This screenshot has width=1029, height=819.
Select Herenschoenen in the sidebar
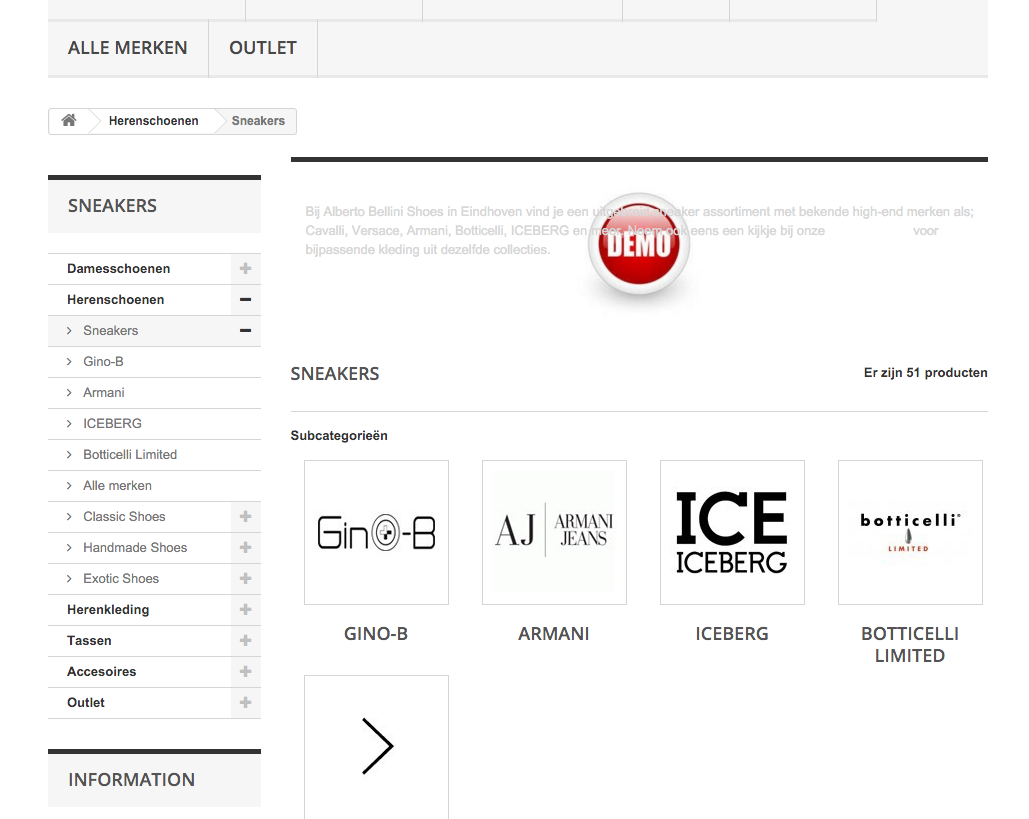pos(116,300)
